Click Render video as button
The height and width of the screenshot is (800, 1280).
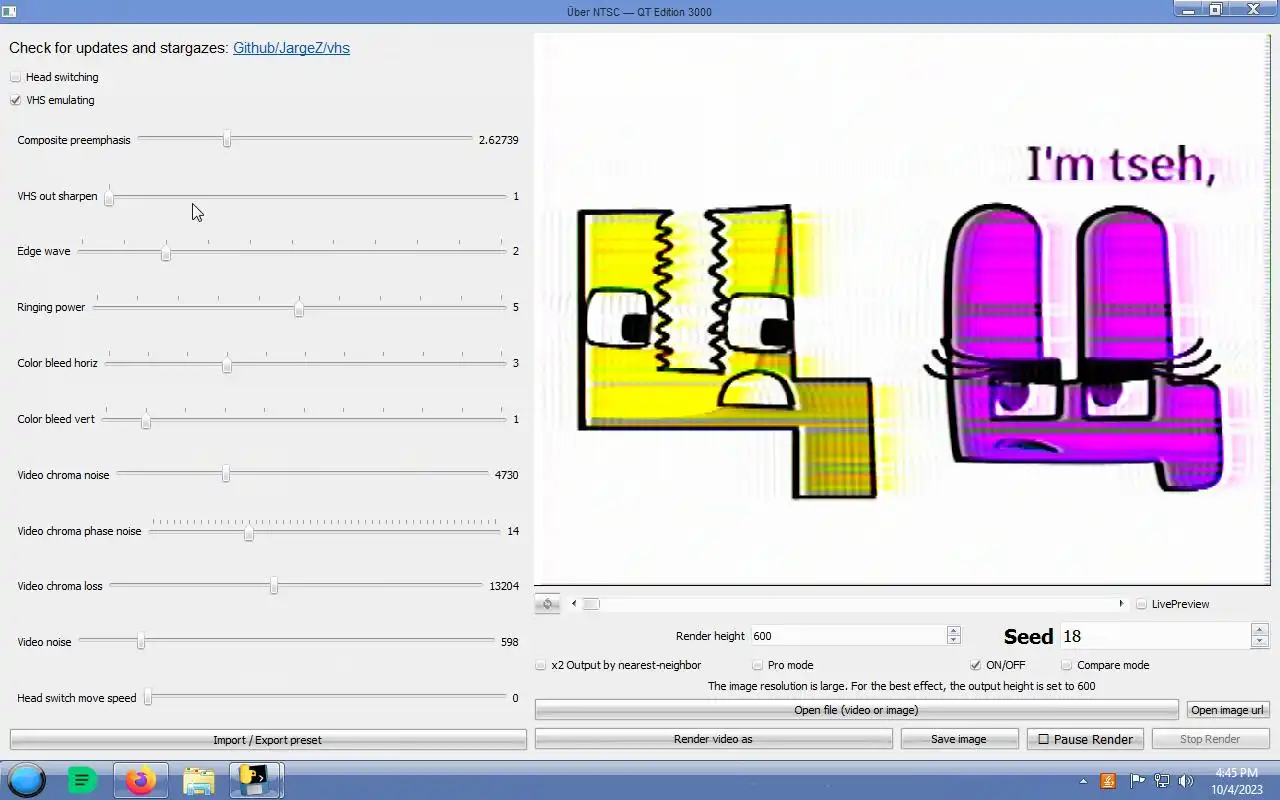pos(713,739)
